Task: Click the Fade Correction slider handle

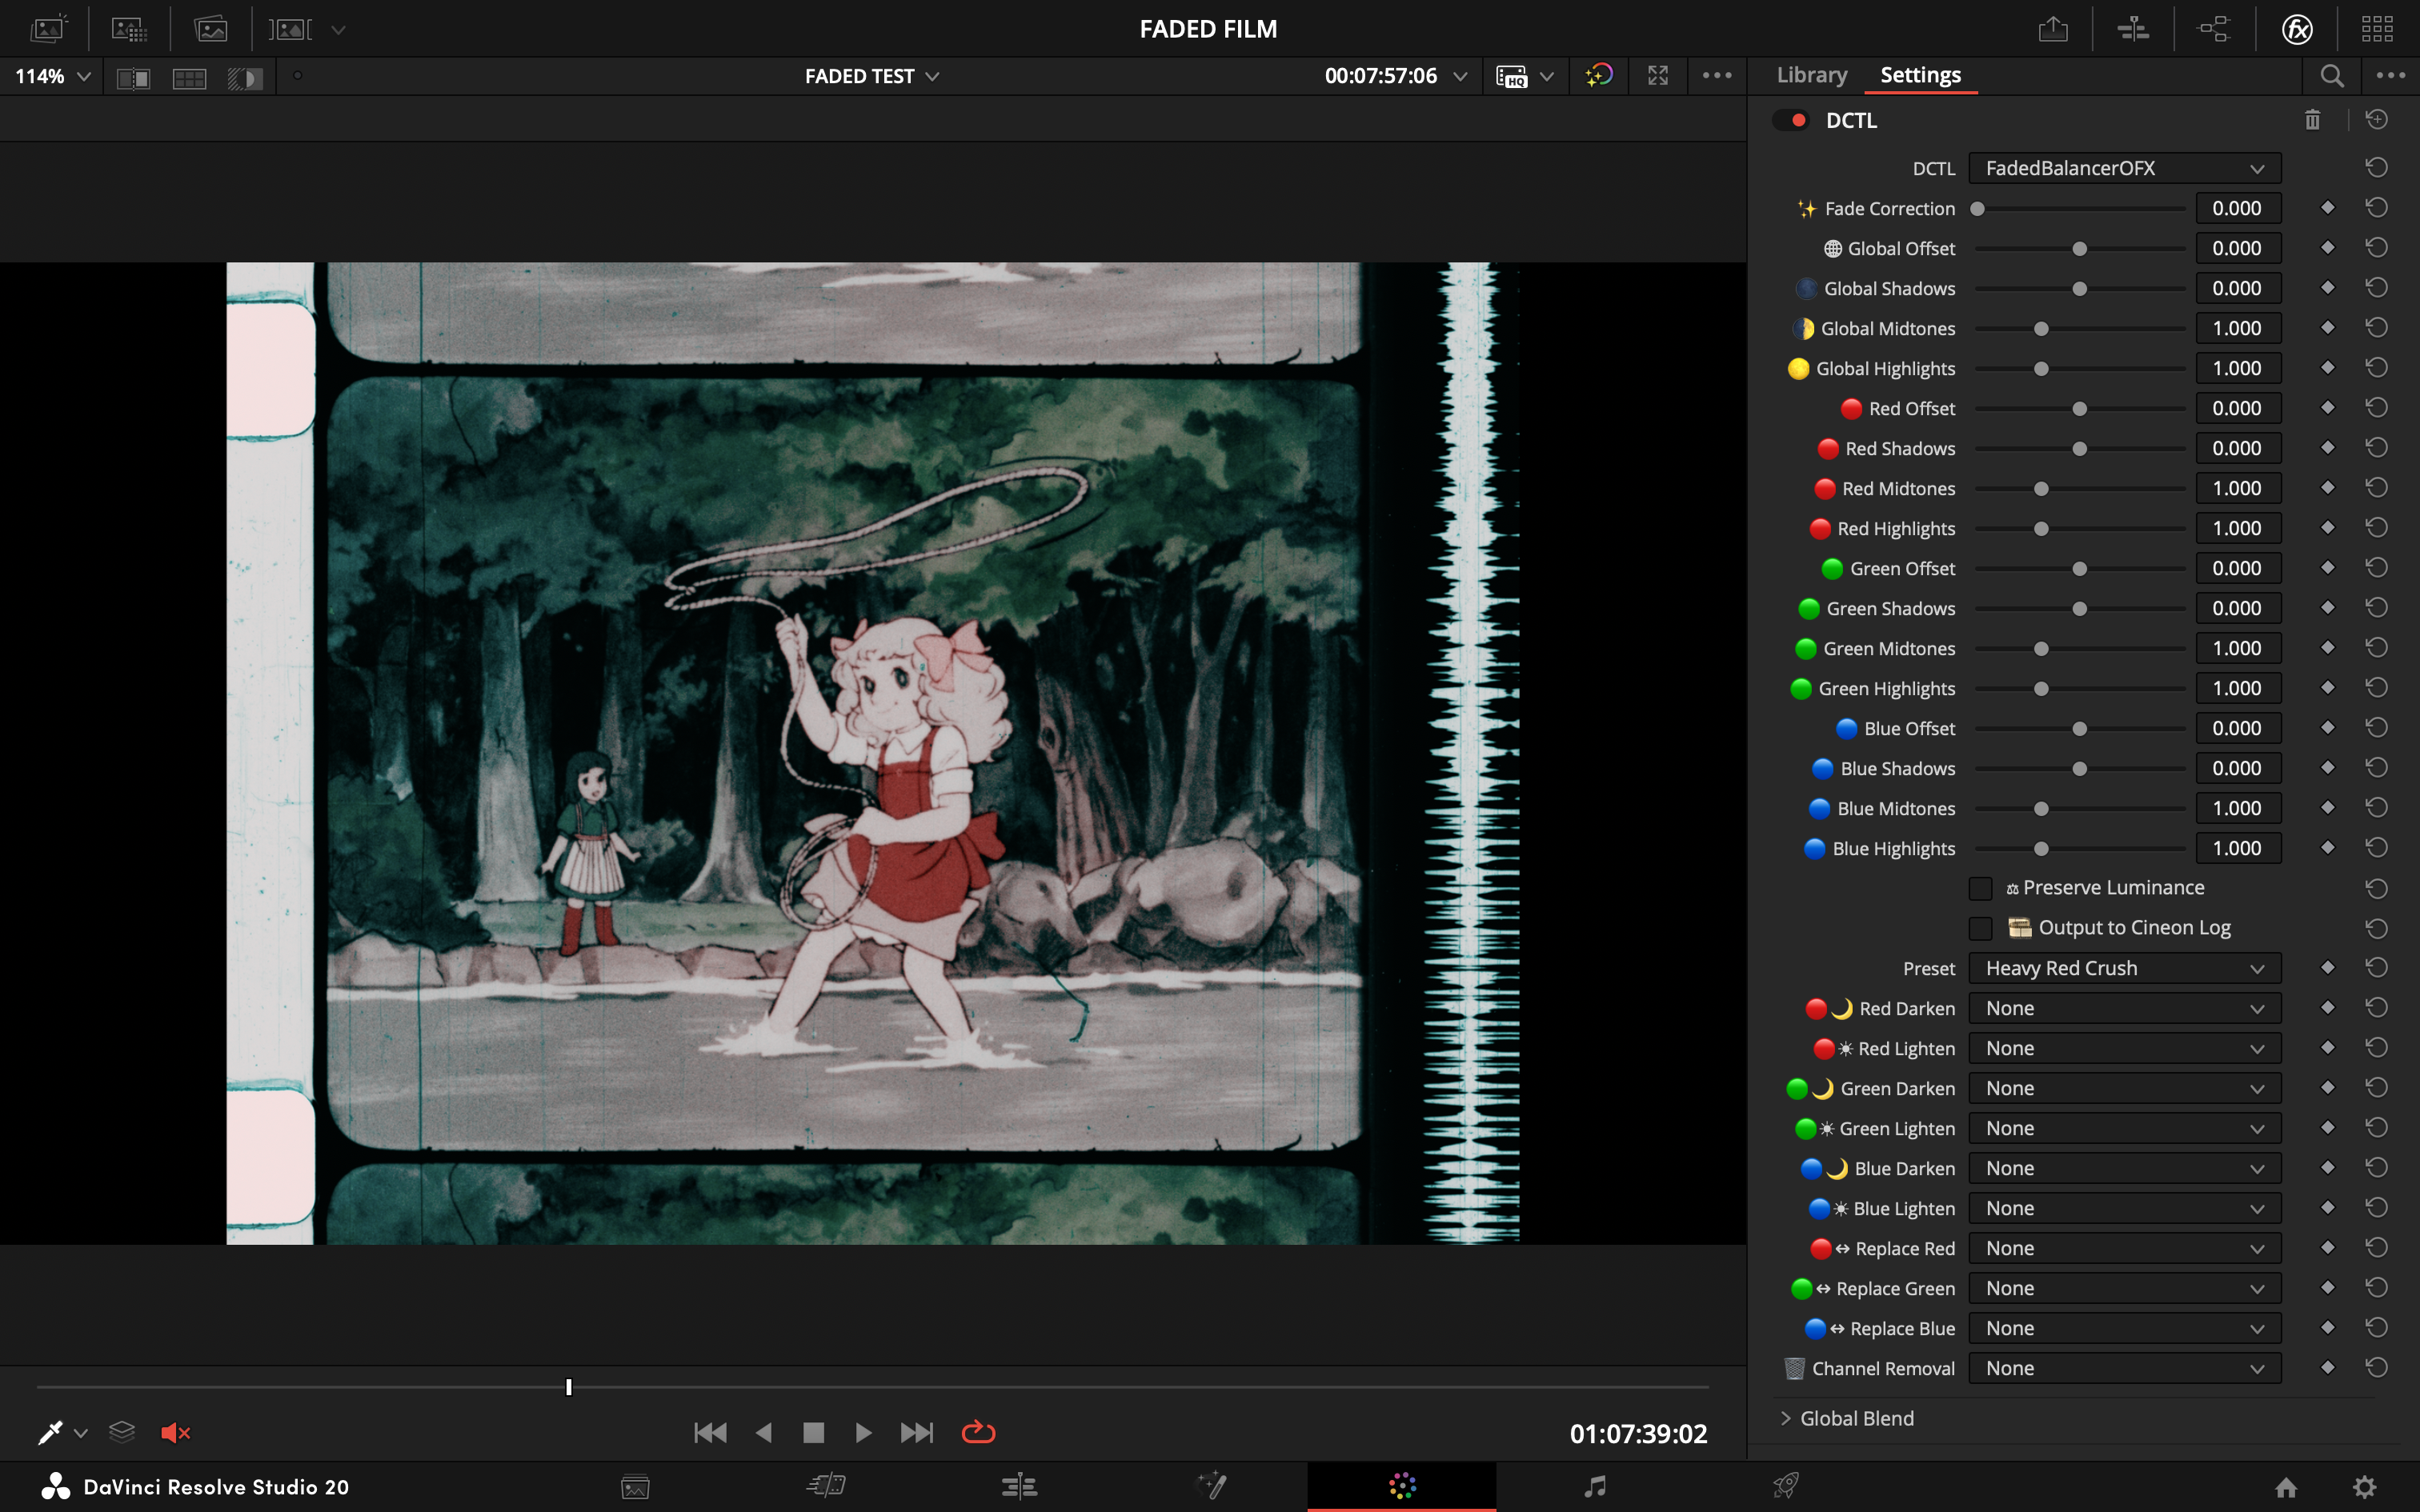Action: click(x=1977, y=209)
